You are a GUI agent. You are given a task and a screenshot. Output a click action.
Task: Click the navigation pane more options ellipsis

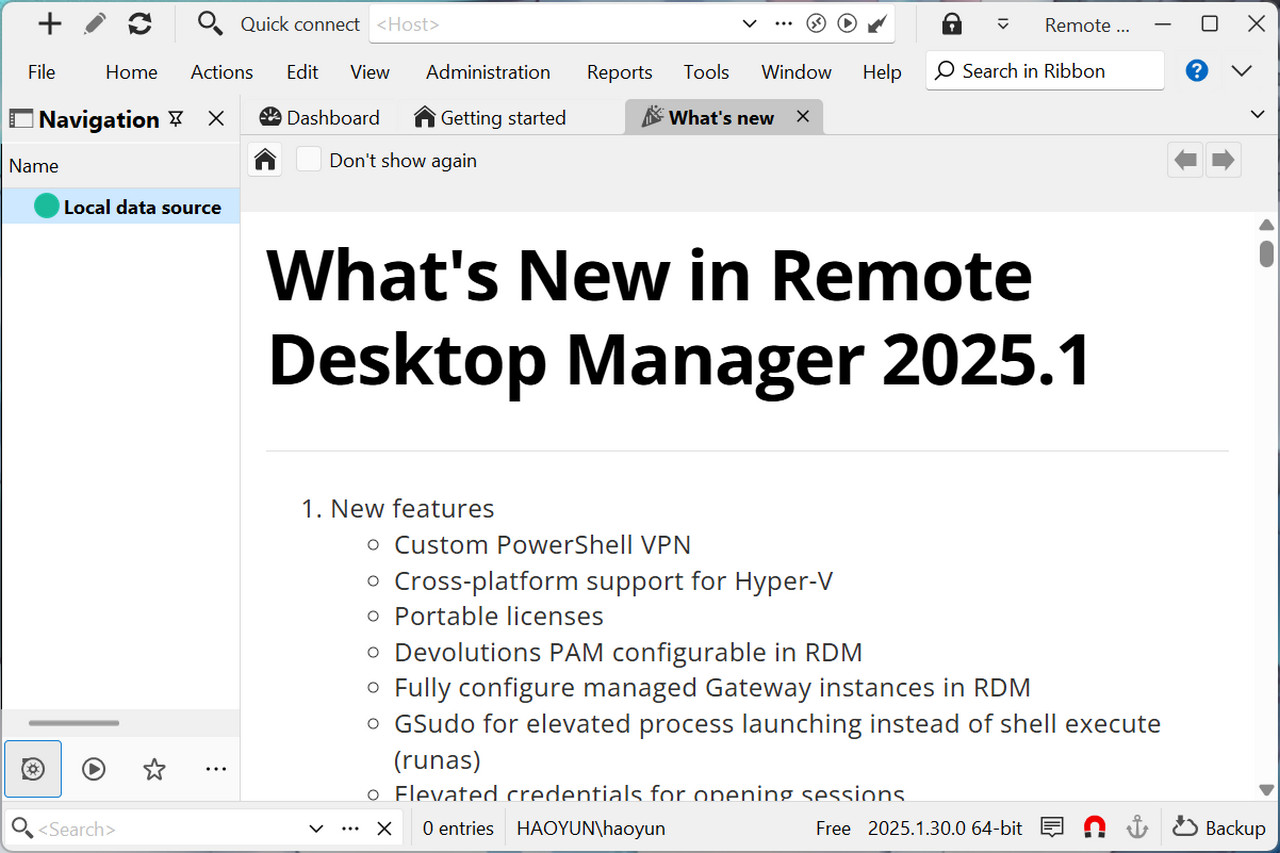tap(216, 769)
